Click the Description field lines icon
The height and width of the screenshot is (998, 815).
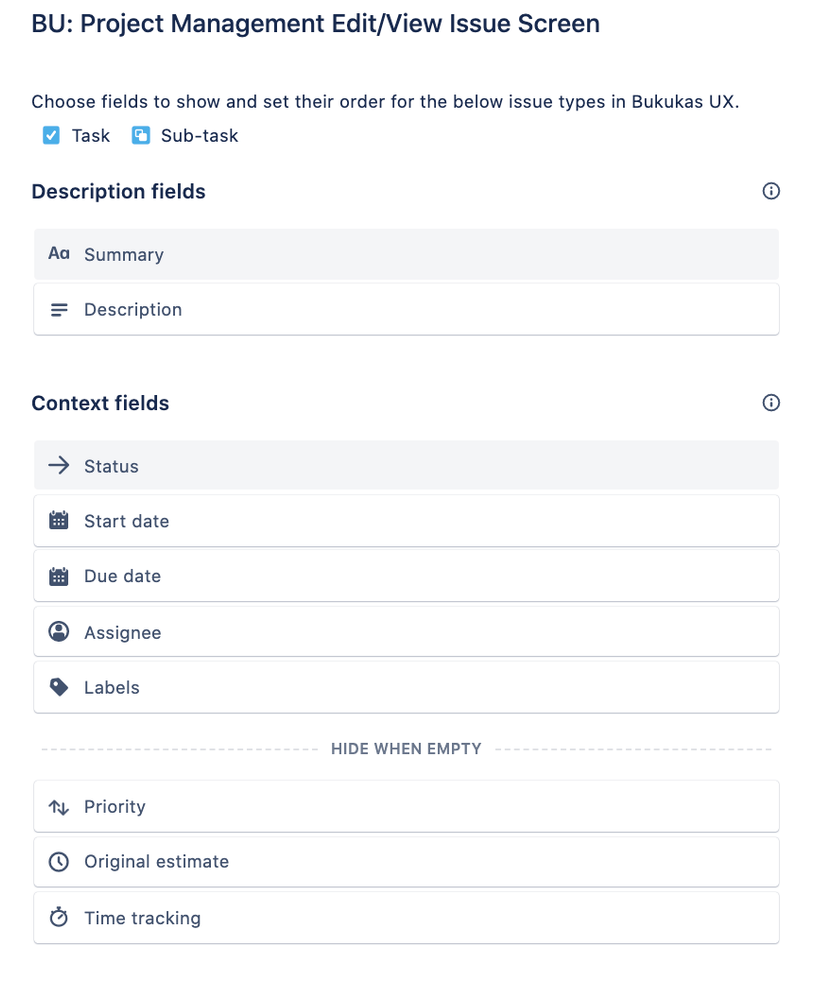[59, 310]
